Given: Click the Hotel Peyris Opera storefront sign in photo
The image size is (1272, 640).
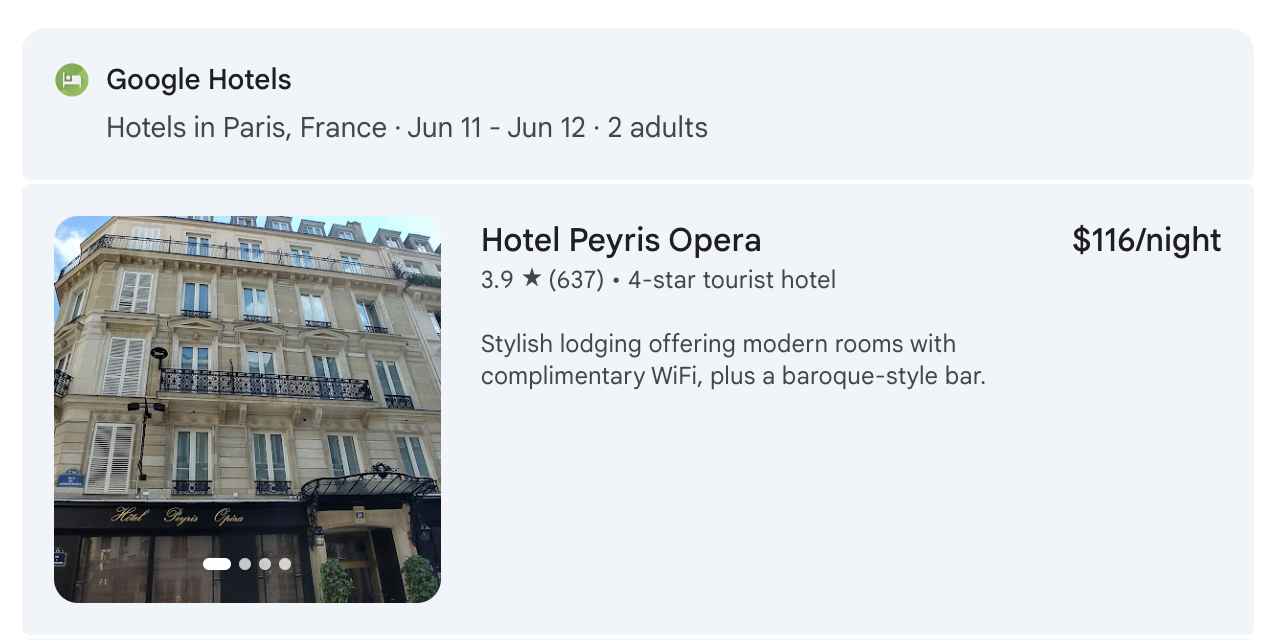Looking at the screenshot, I should [175, 517].
